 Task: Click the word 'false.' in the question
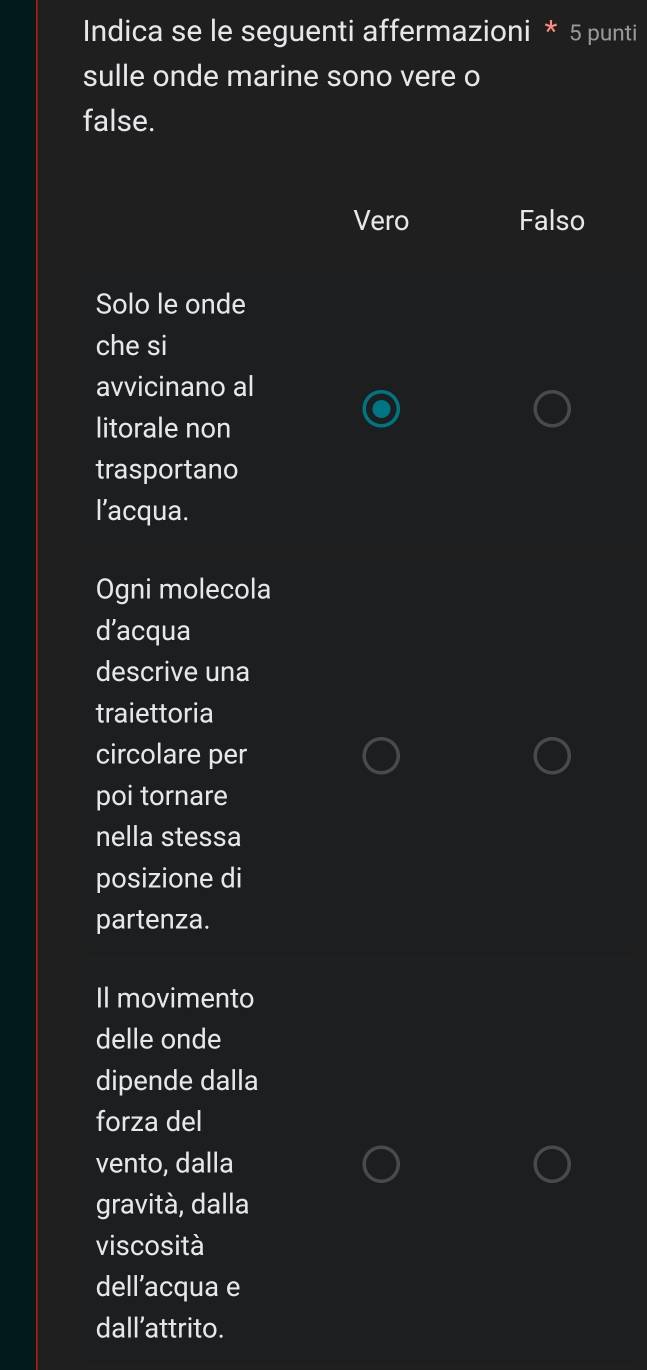click(x=119, y=122)
